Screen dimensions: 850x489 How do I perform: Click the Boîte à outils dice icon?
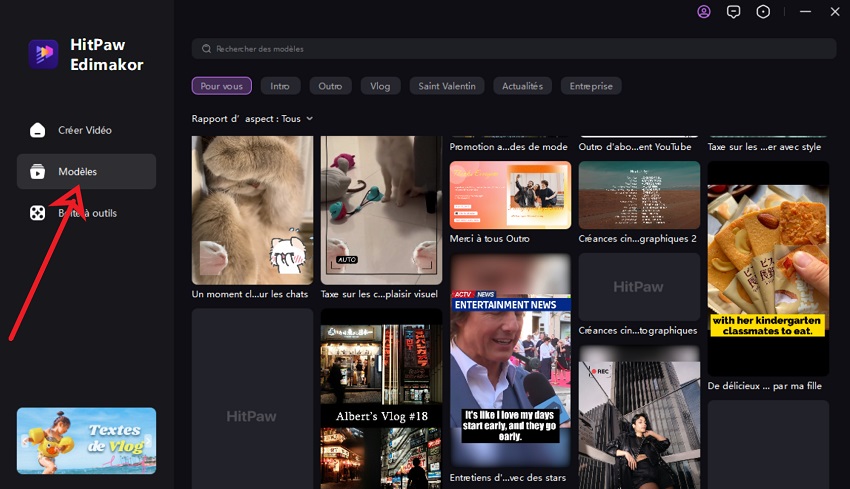(38, 213)
